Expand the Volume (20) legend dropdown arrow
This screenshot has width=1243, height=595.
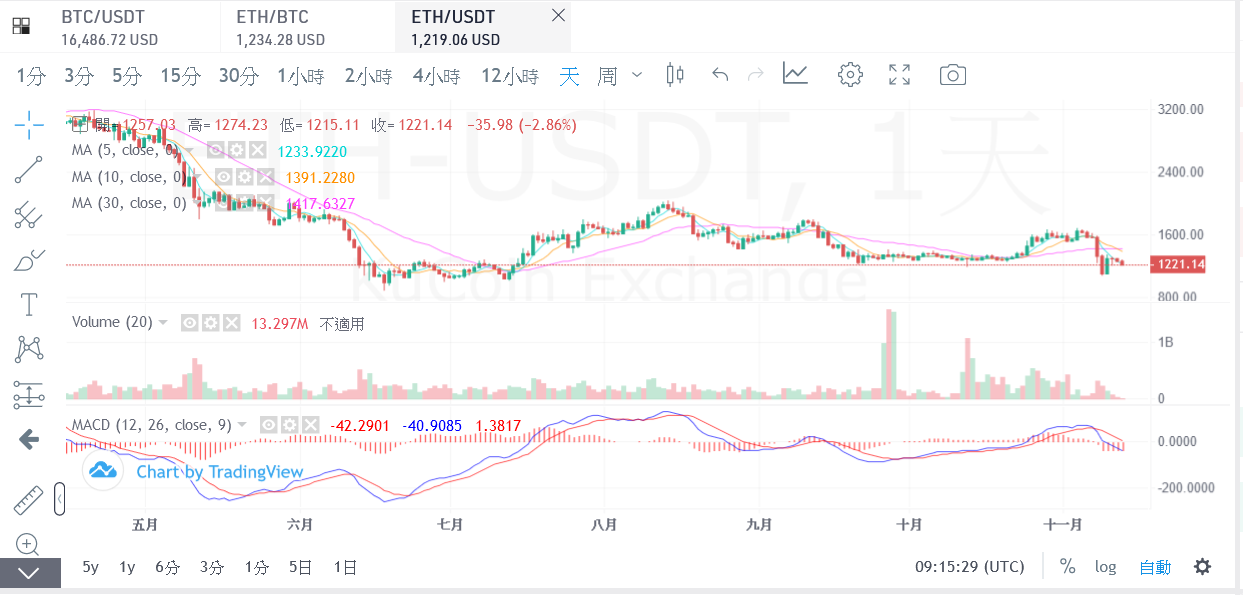coord(163,323)
